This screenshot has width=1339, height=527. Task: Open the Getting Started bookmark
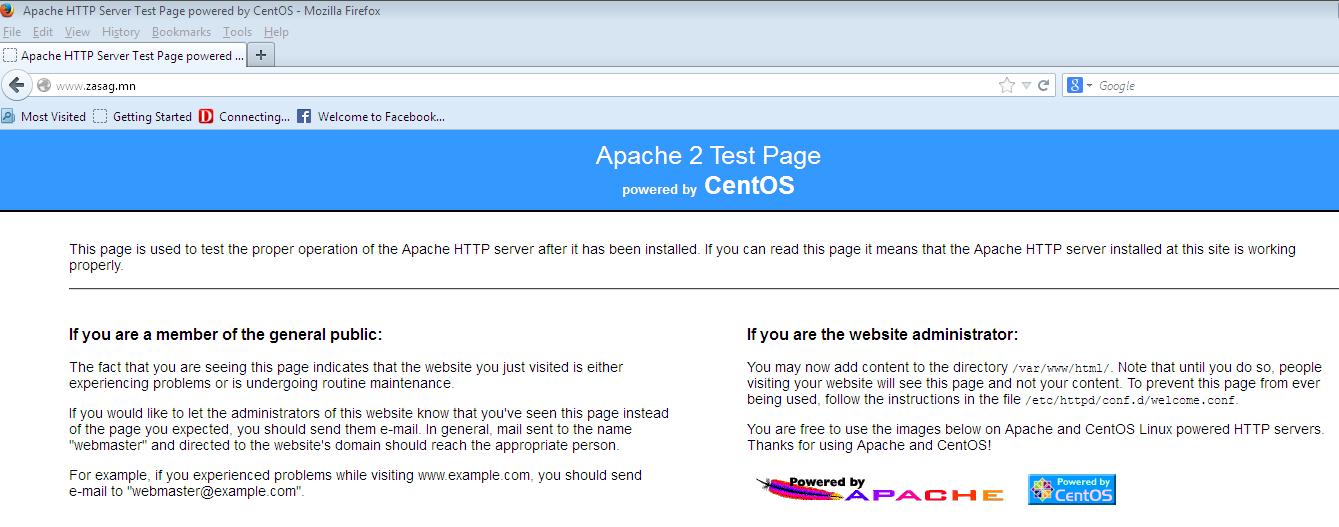point(143,116)
